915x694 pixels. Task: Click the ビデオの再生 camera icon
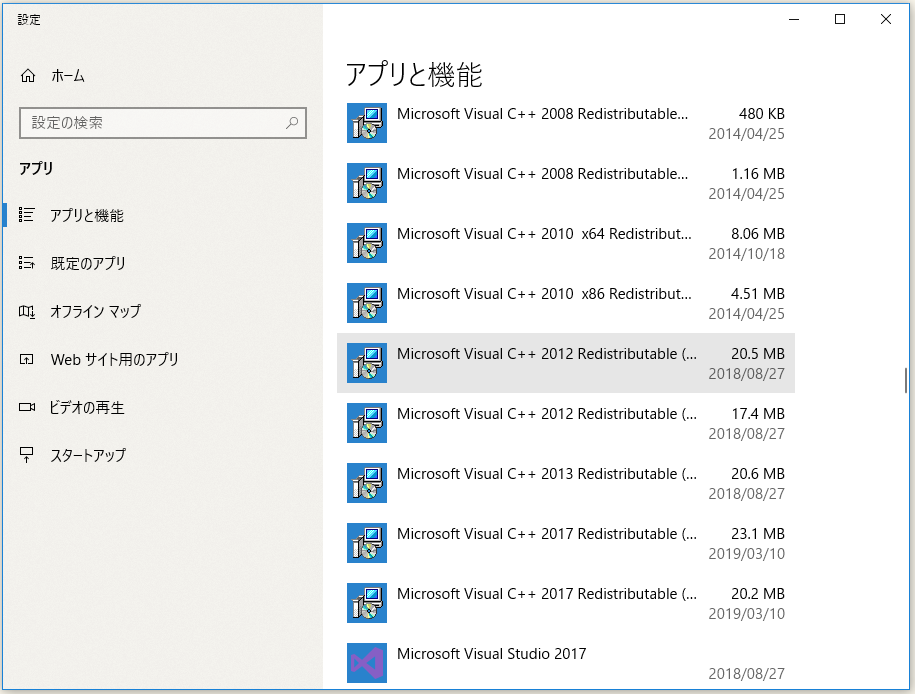click(x=27, y=407)
